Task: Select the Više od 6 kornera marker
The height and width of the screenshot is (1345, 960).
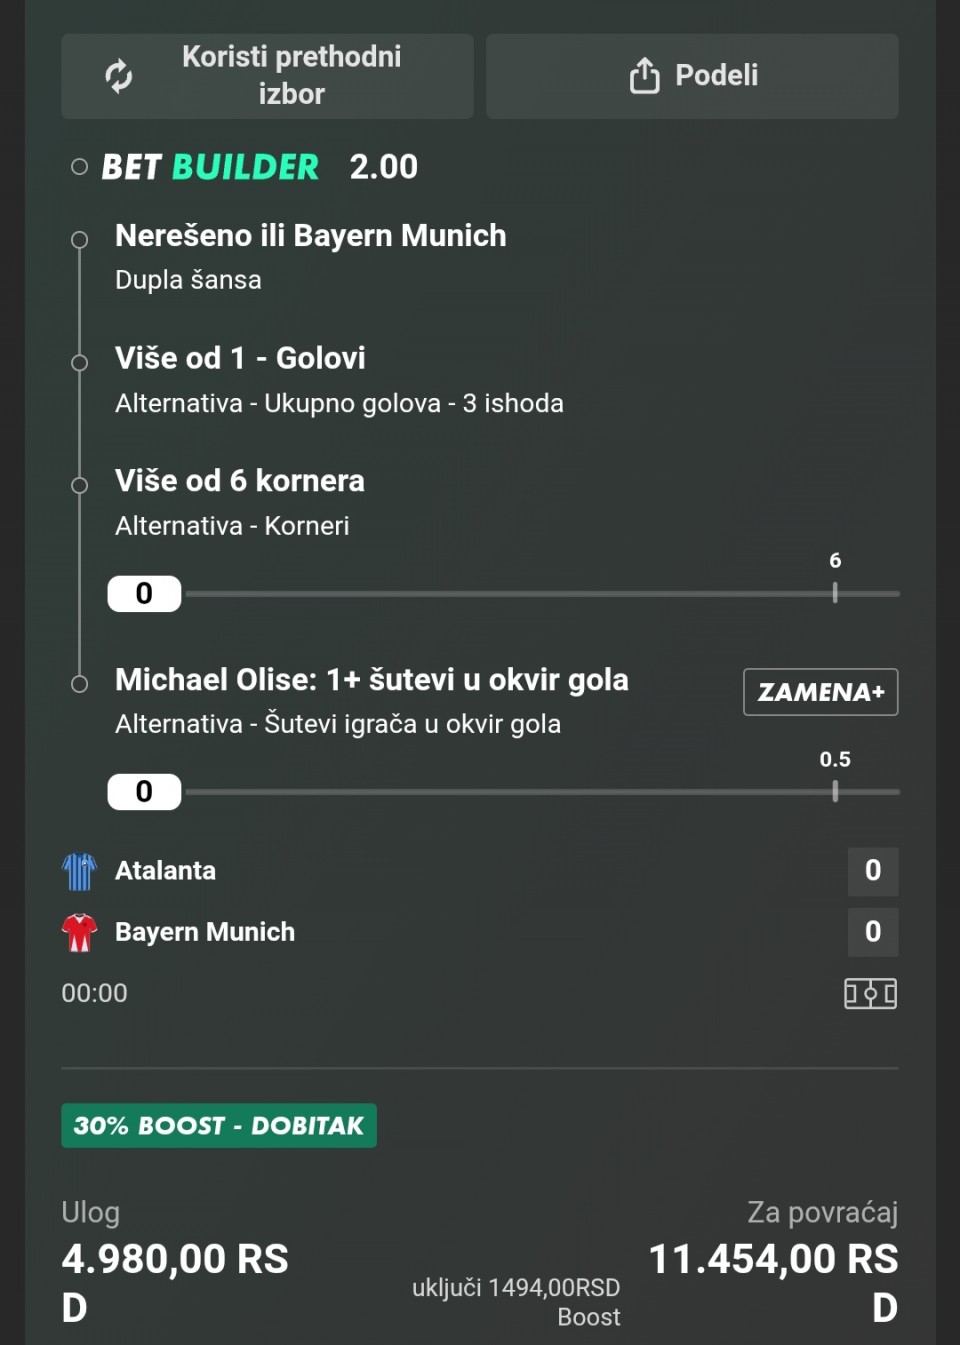Action: tap(79, 486)
